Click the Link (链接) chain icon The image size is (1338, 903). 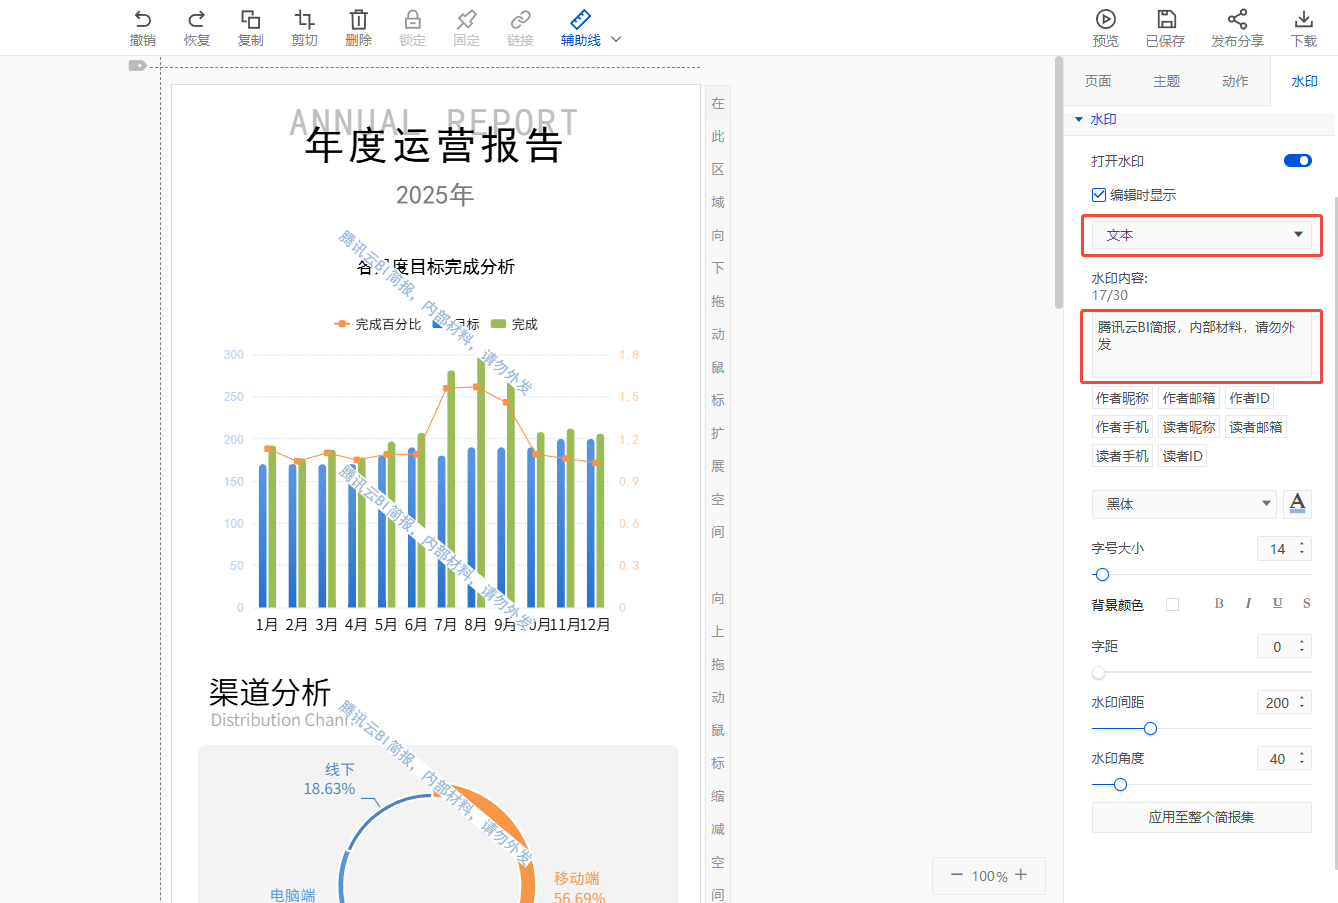520,19
